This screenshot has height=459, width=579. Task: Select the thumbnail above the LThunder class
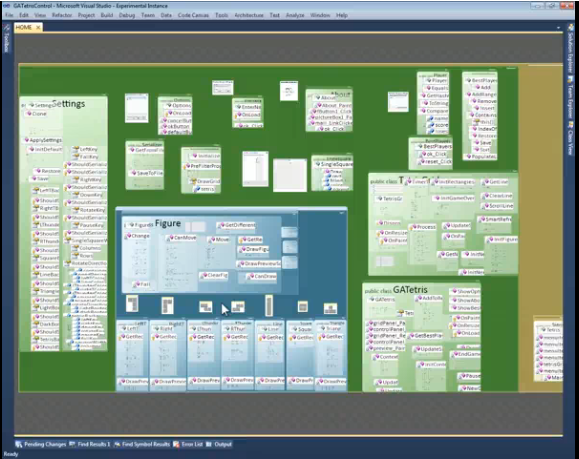pos(206,307)
